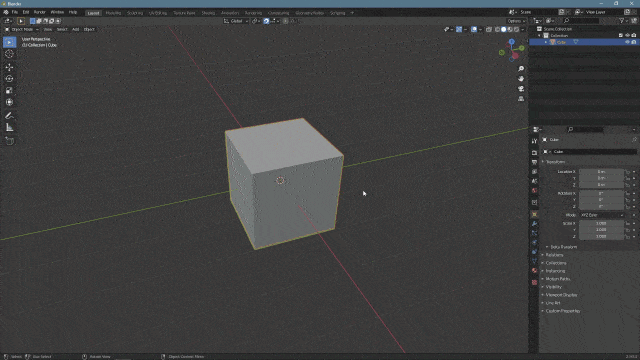Expand the Relations panel
640x360 pixels.
[553, 255]
